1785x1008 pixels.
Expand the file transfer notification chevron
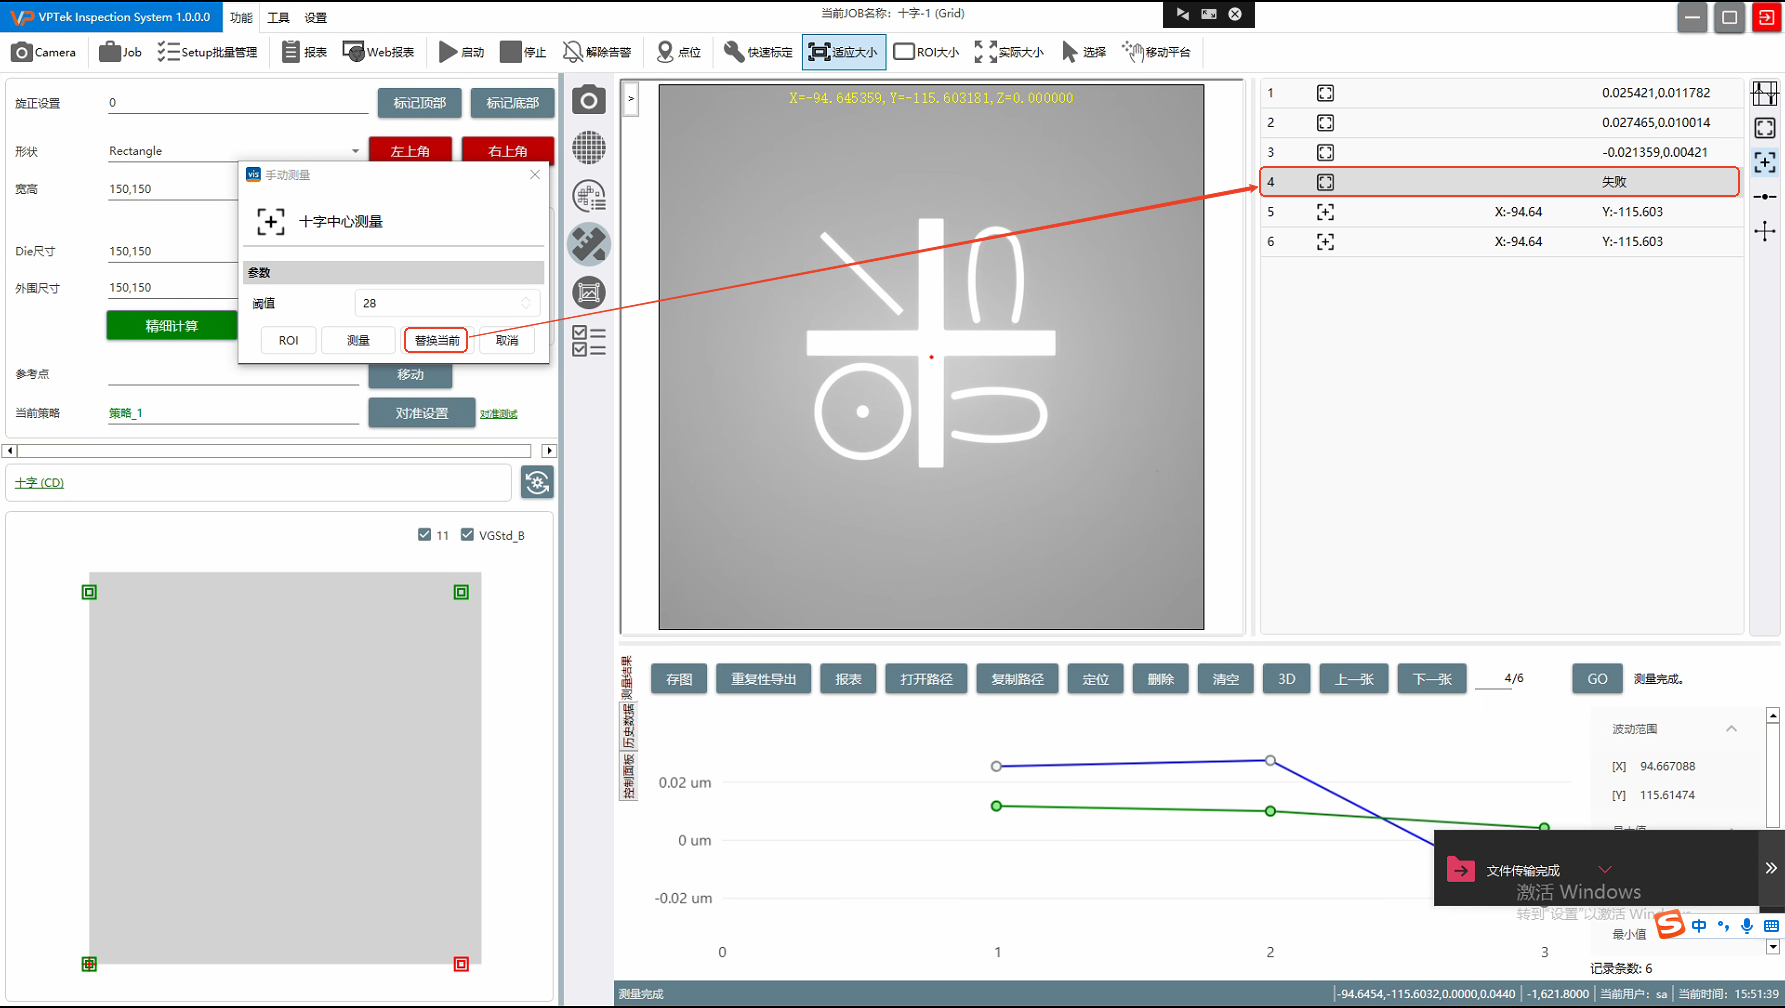1605,870
